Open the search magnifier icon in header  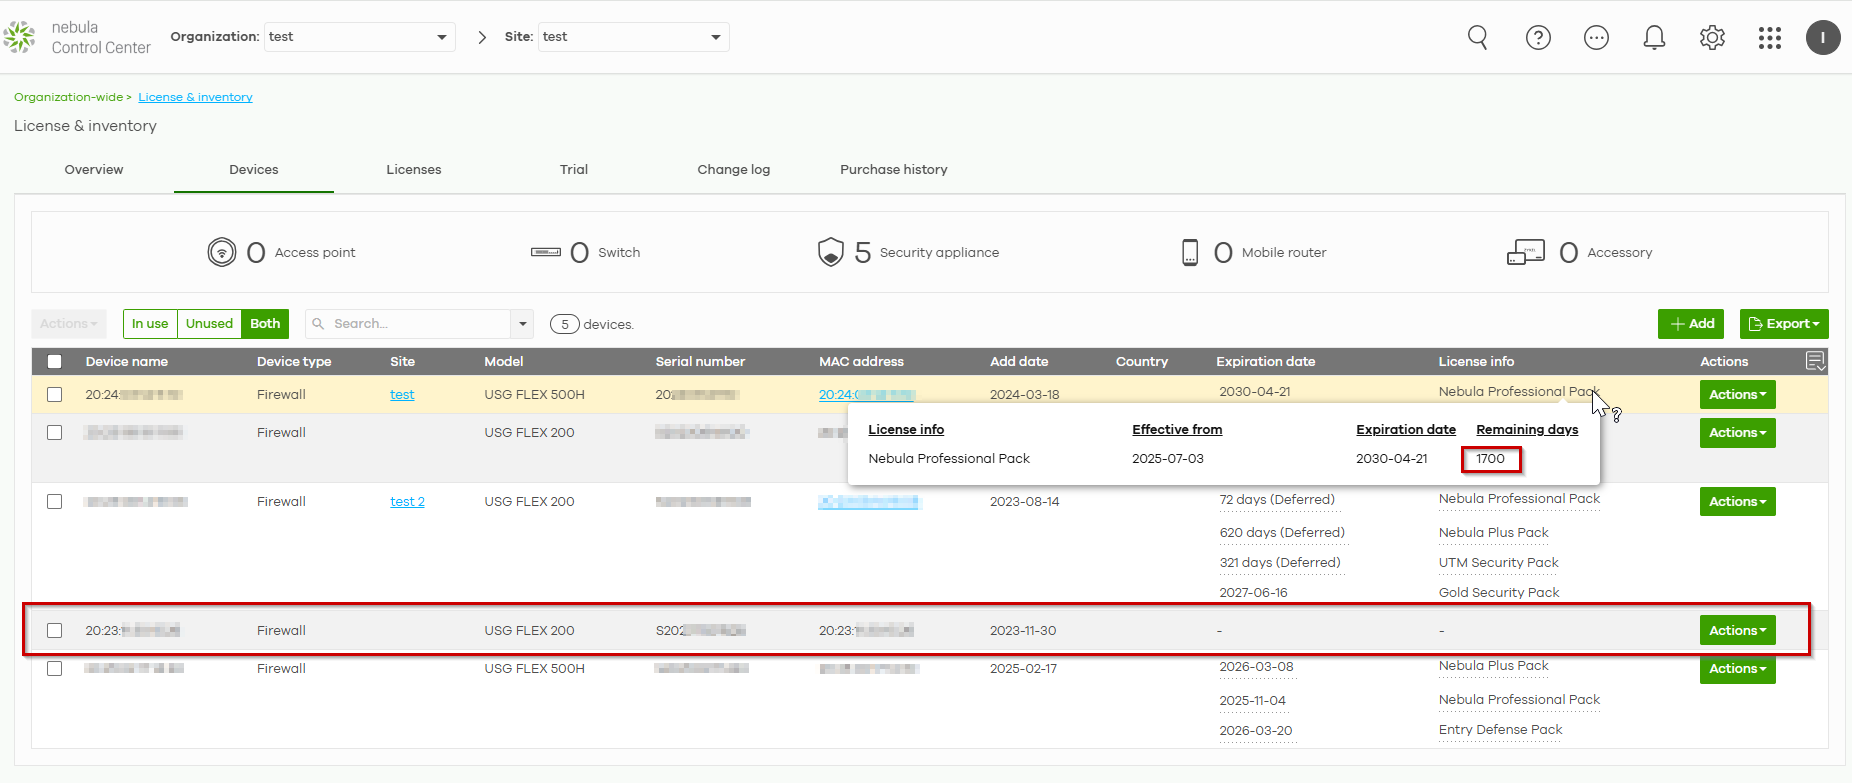click(x=1477, y=38)
